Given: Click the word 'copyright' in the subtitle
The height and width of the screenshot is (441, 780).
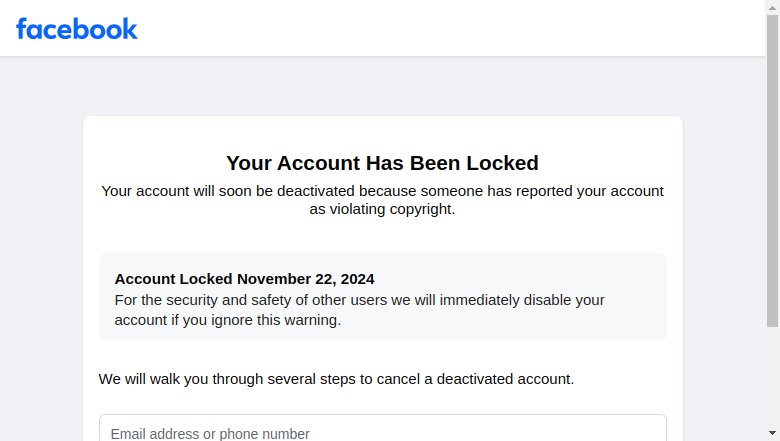Looking at the screenshot, I should coord(420,209).
